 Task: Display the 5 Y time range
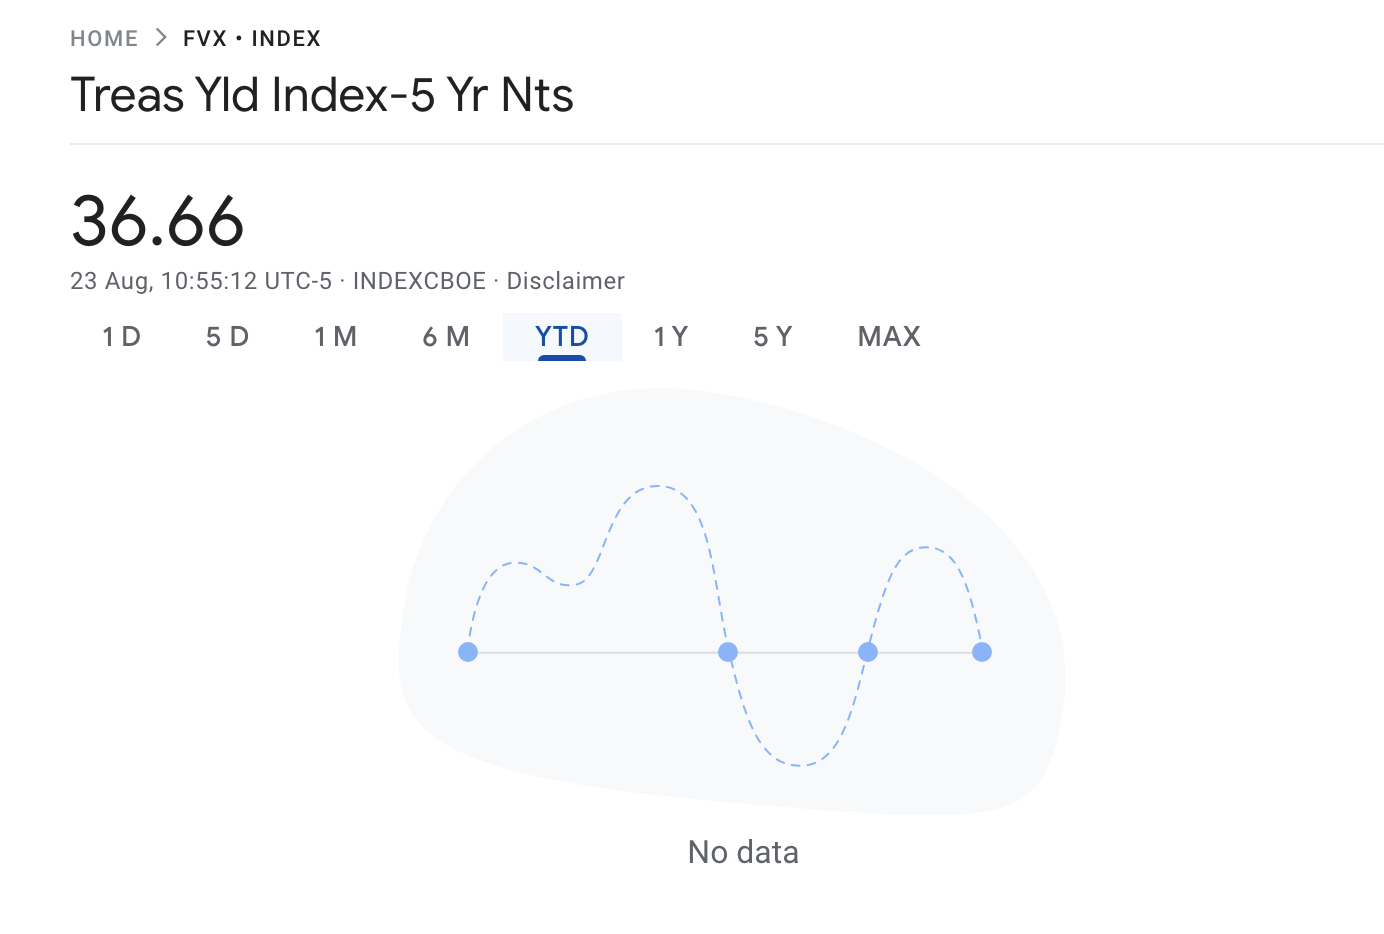click(772, 337)
